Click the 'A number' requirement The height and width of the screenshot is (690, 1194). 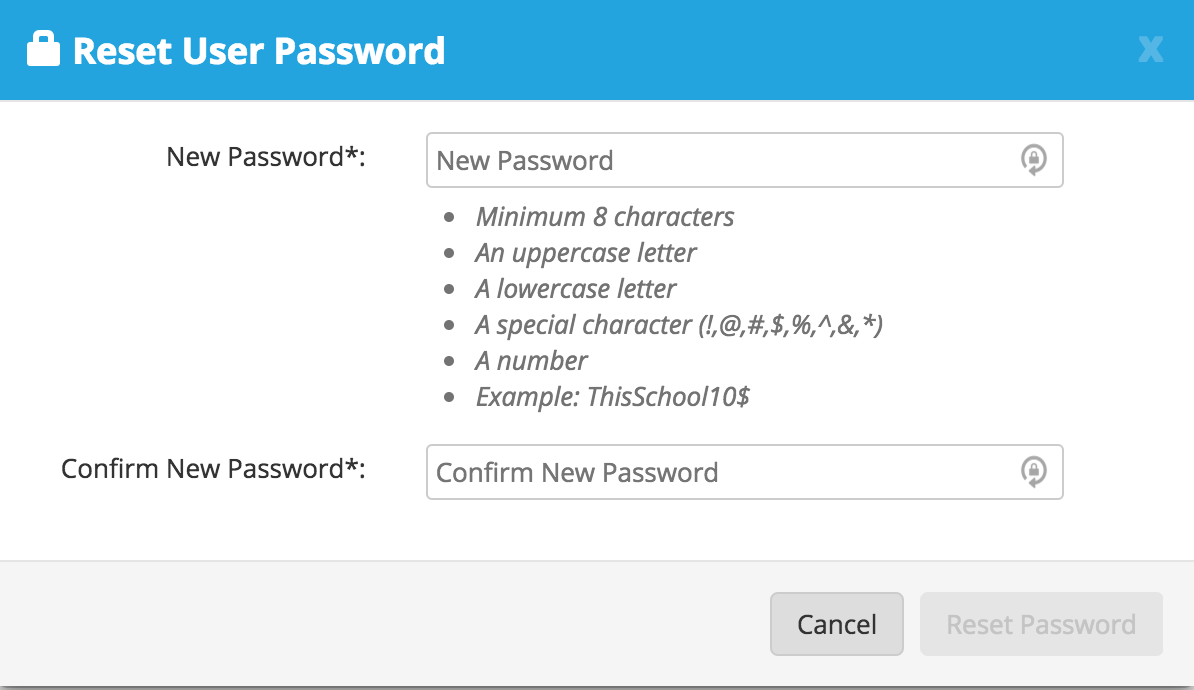(531, 361)
